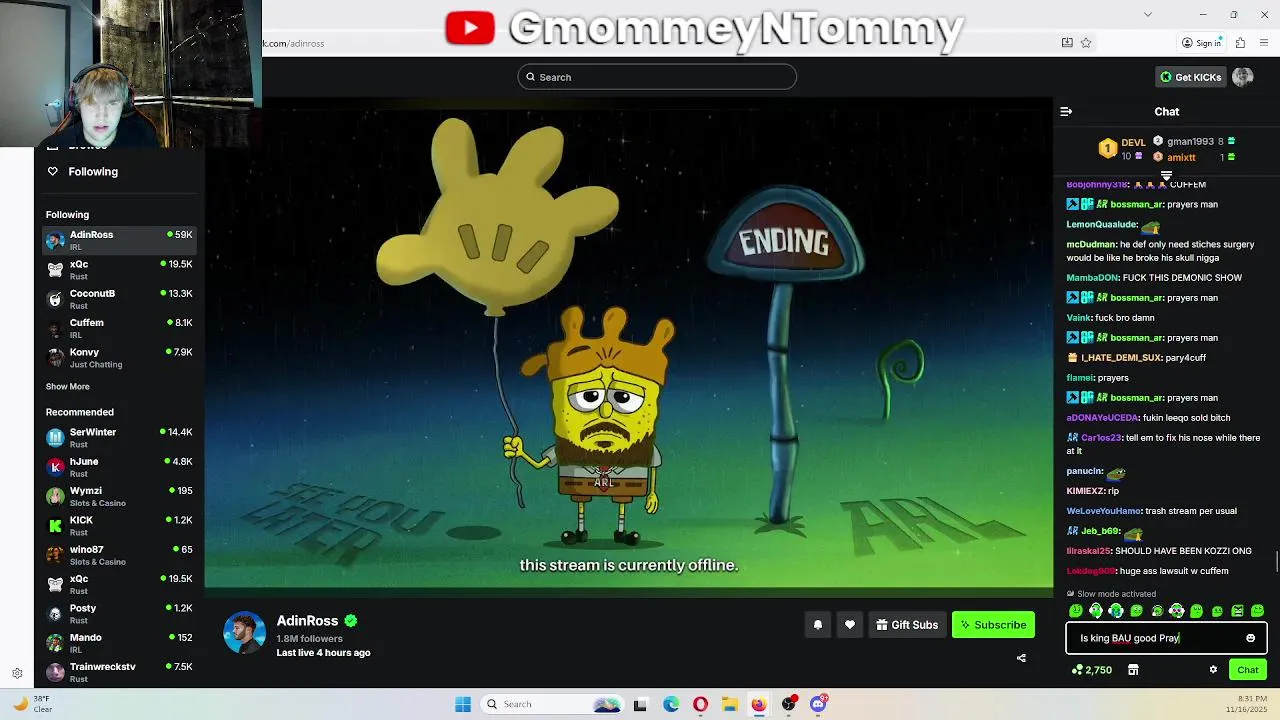The image size is (1280, 720).
Task: Open Mando recommended channel
Action: [x=119, y=643]
